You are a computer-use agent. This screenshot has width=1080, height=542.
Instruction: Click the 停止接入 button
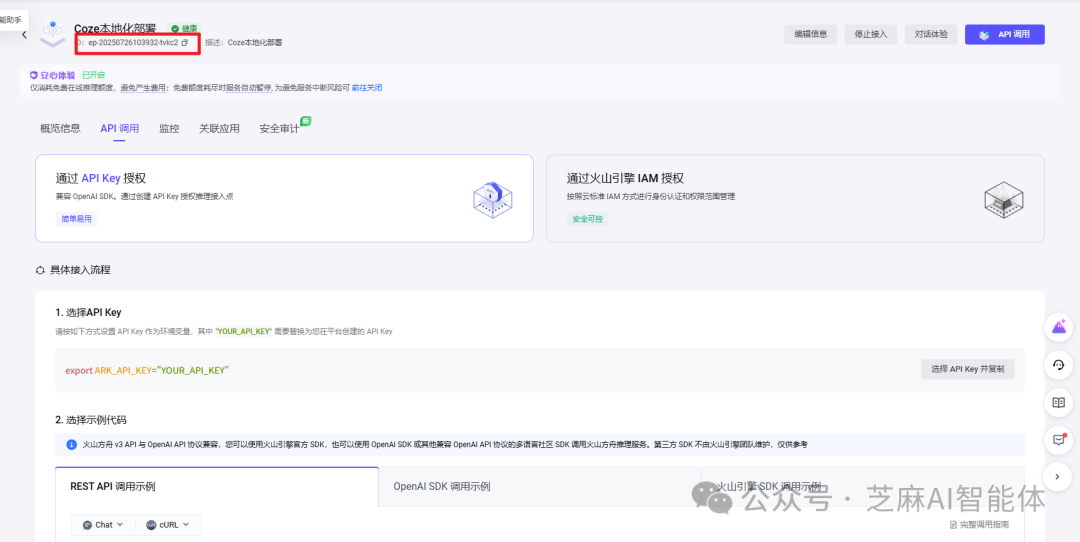[871, 34]
